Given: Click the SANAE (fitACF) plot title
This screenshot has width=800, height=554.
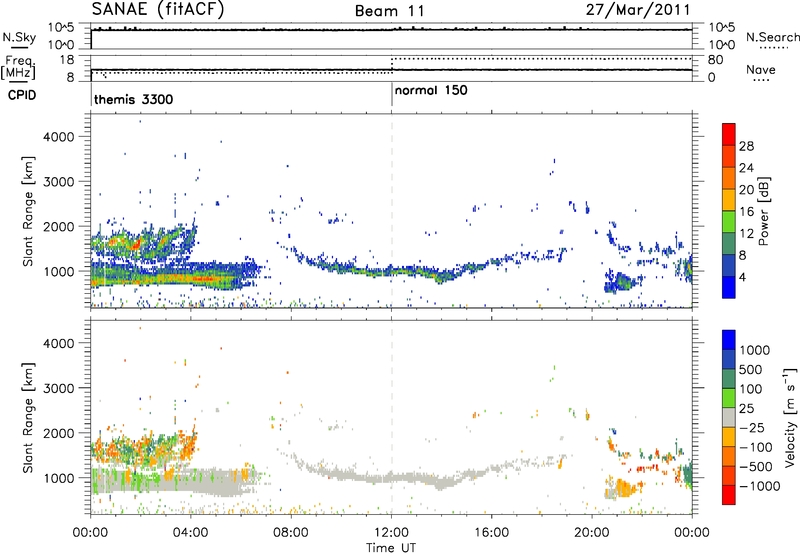Looking at the screenshot, I should point(158,9).
